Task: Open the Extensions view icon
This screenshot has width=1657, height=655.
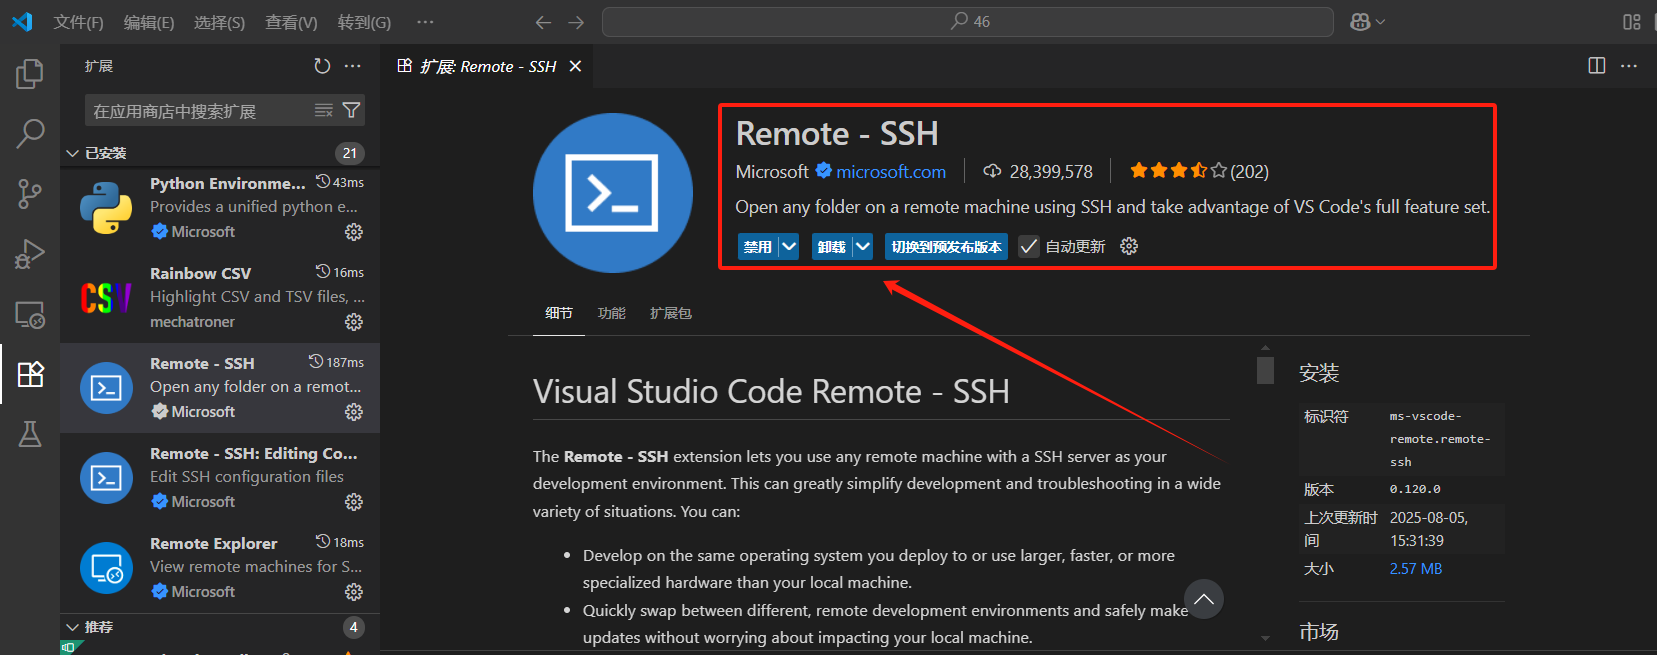Action: [30, 374]
